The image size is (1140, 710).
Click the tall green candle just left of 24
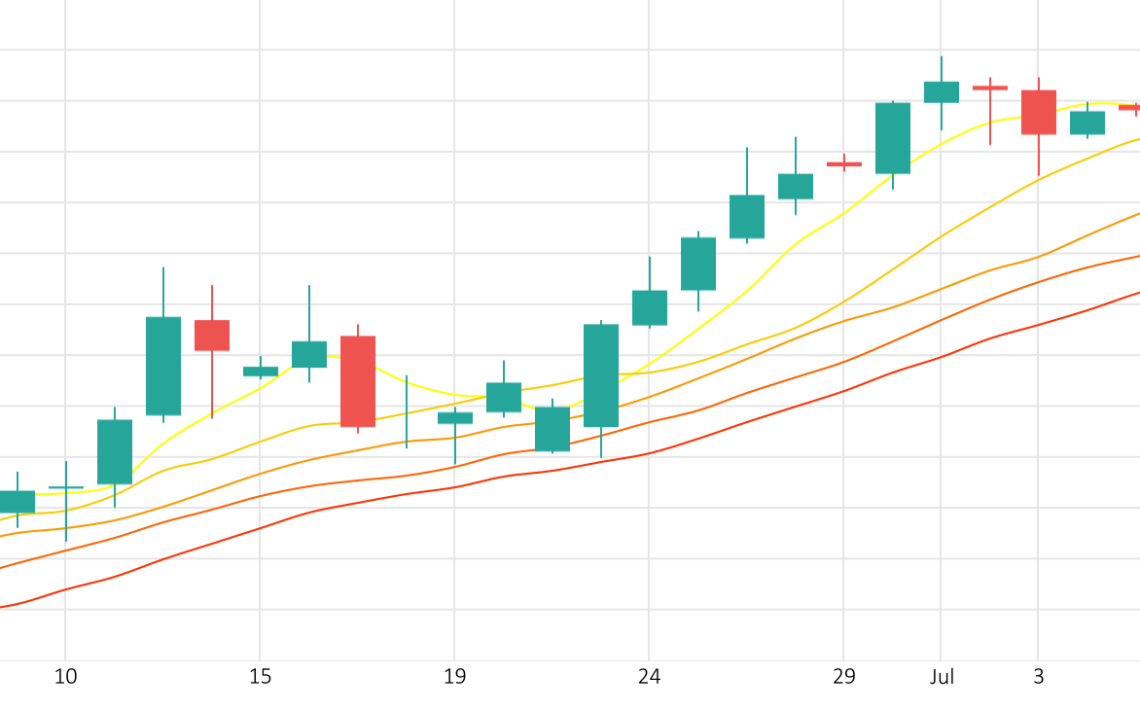pos(601,375)
